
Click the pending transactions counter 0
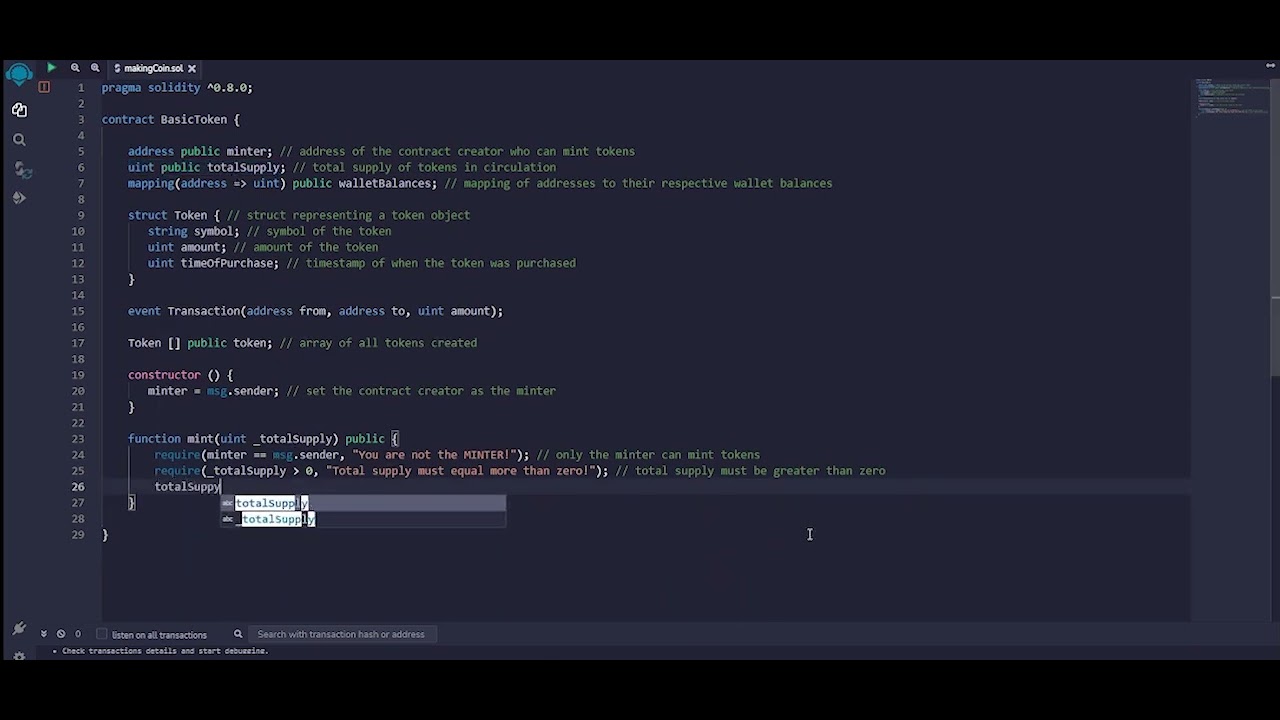(78, 634)
